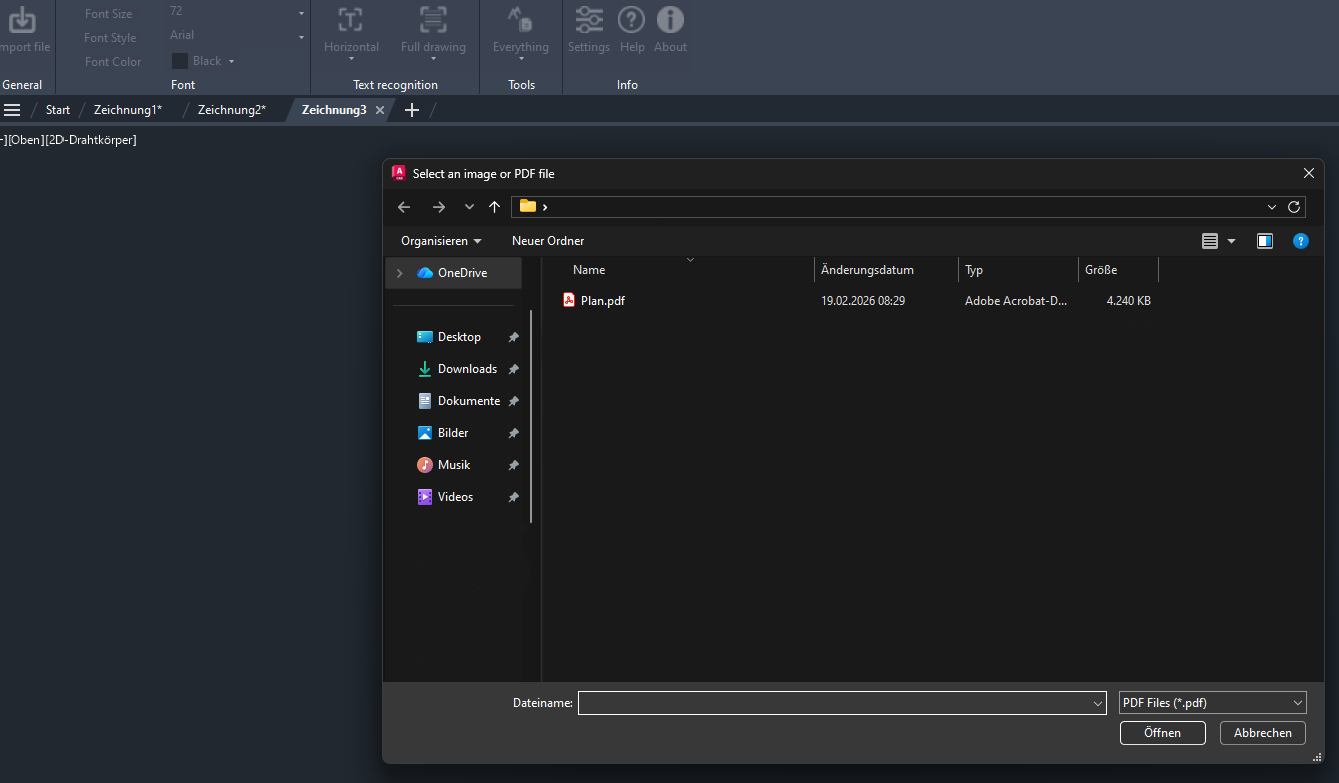Switch to the Zeichnung1 tab
Image resolution: width=1339 pixels, height=783 pixels.
pos(128,110)
